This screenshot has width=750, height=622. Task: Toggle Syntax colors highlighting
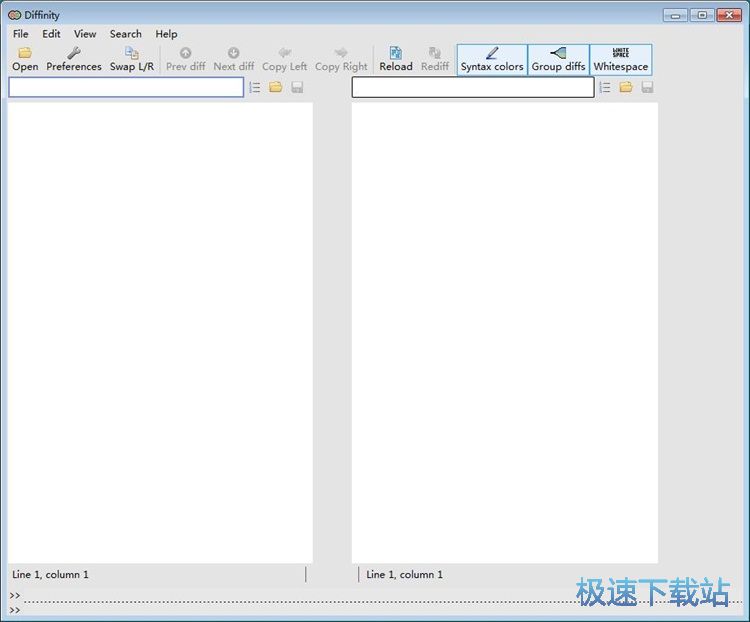[491, 59]
